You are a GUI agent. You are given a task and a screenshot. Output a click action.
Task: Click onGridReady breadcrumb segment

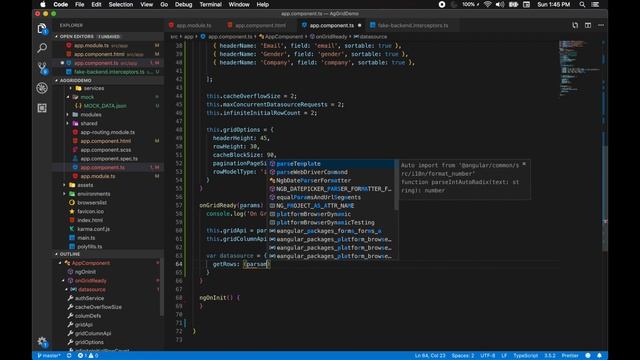click(x=328, y=37)
